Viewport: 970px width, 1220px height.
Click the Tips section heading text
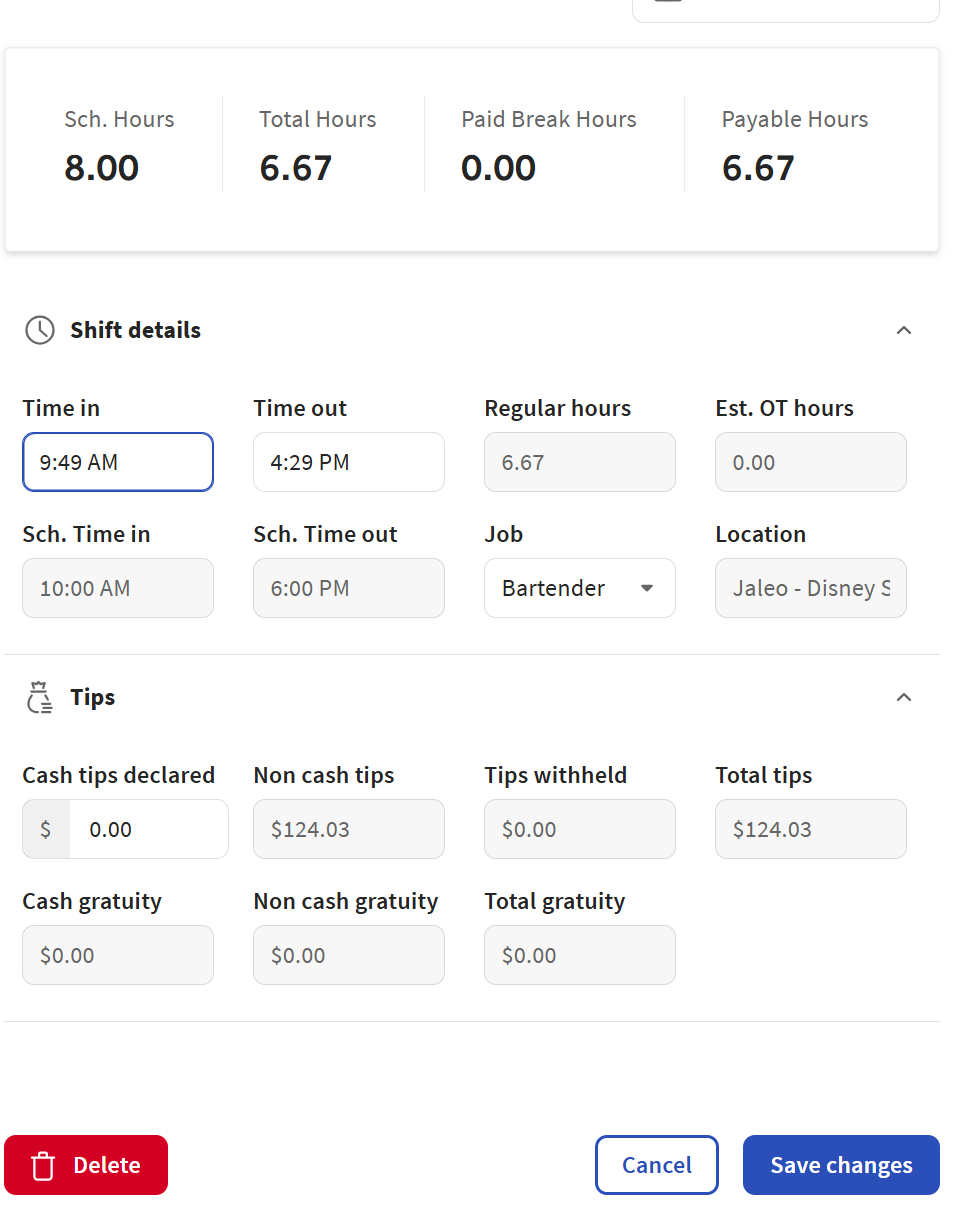[93, 698]
